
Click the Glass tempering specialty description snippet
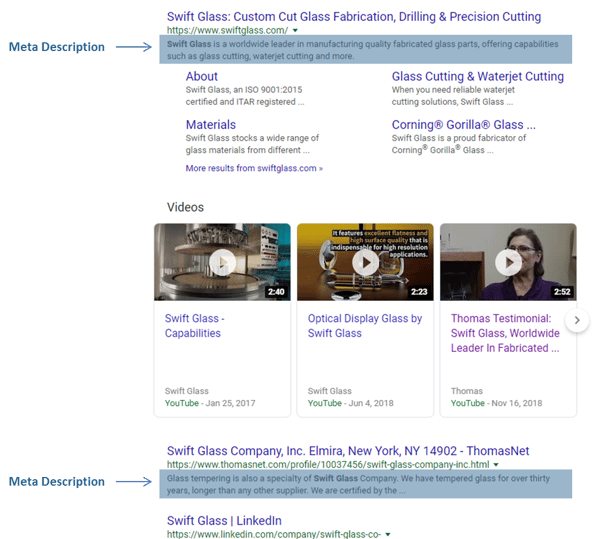358,484
